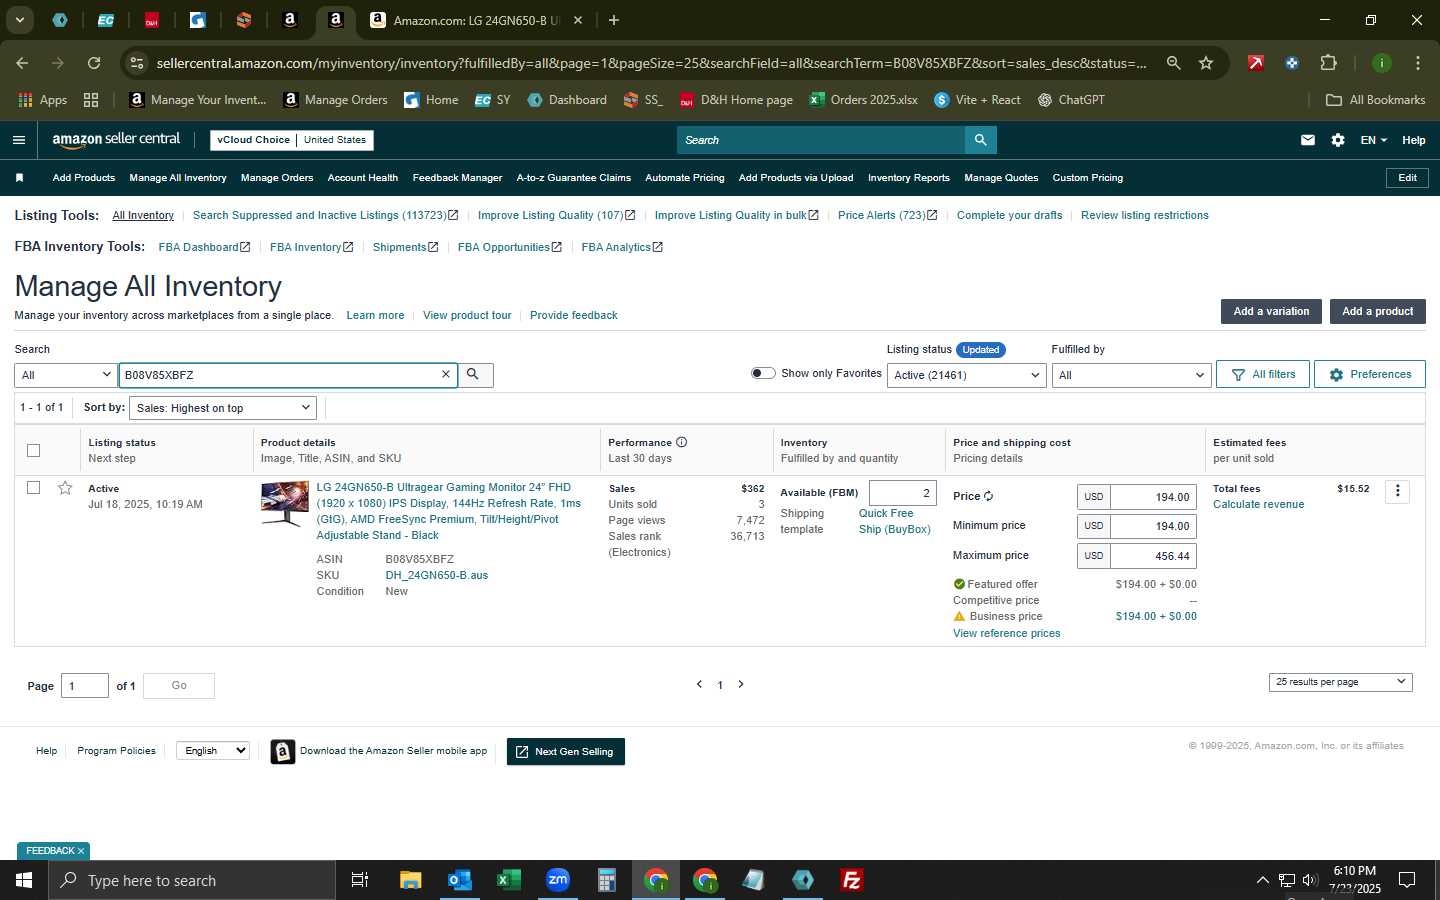1440x900 pixels.
Task: Click the Maximum price input field
Action: tap(1153, 556)
